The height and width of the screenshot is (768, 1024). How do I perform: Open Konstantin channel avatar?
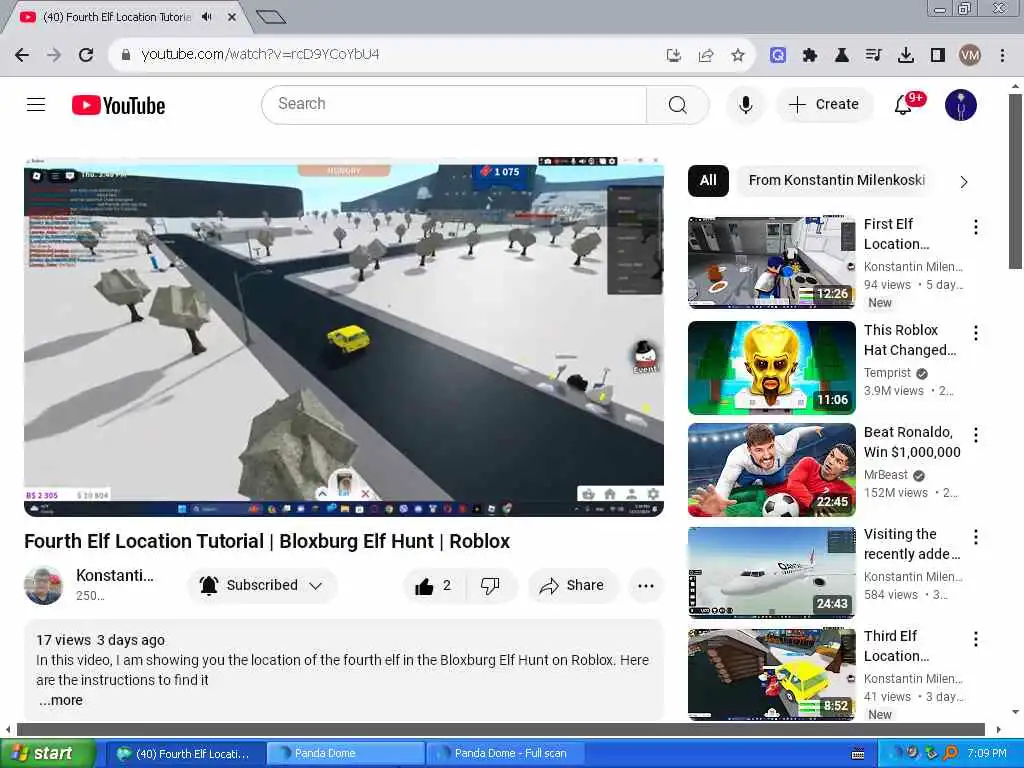pyautogui.click(x=44, y=586)
